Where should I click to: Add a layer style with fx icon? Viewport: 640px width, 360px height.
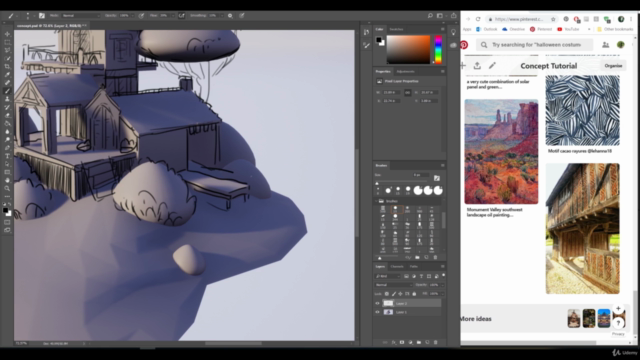point(393,342)
